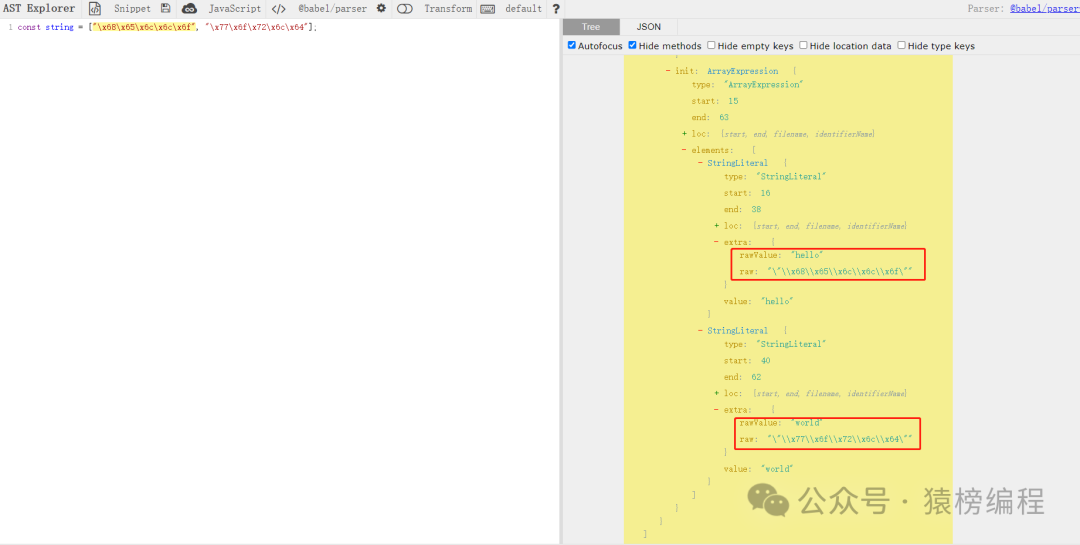This screenshot has height=545, width=1080.
Task: Open the JavaScript language menu
Action: coord(235,9)
